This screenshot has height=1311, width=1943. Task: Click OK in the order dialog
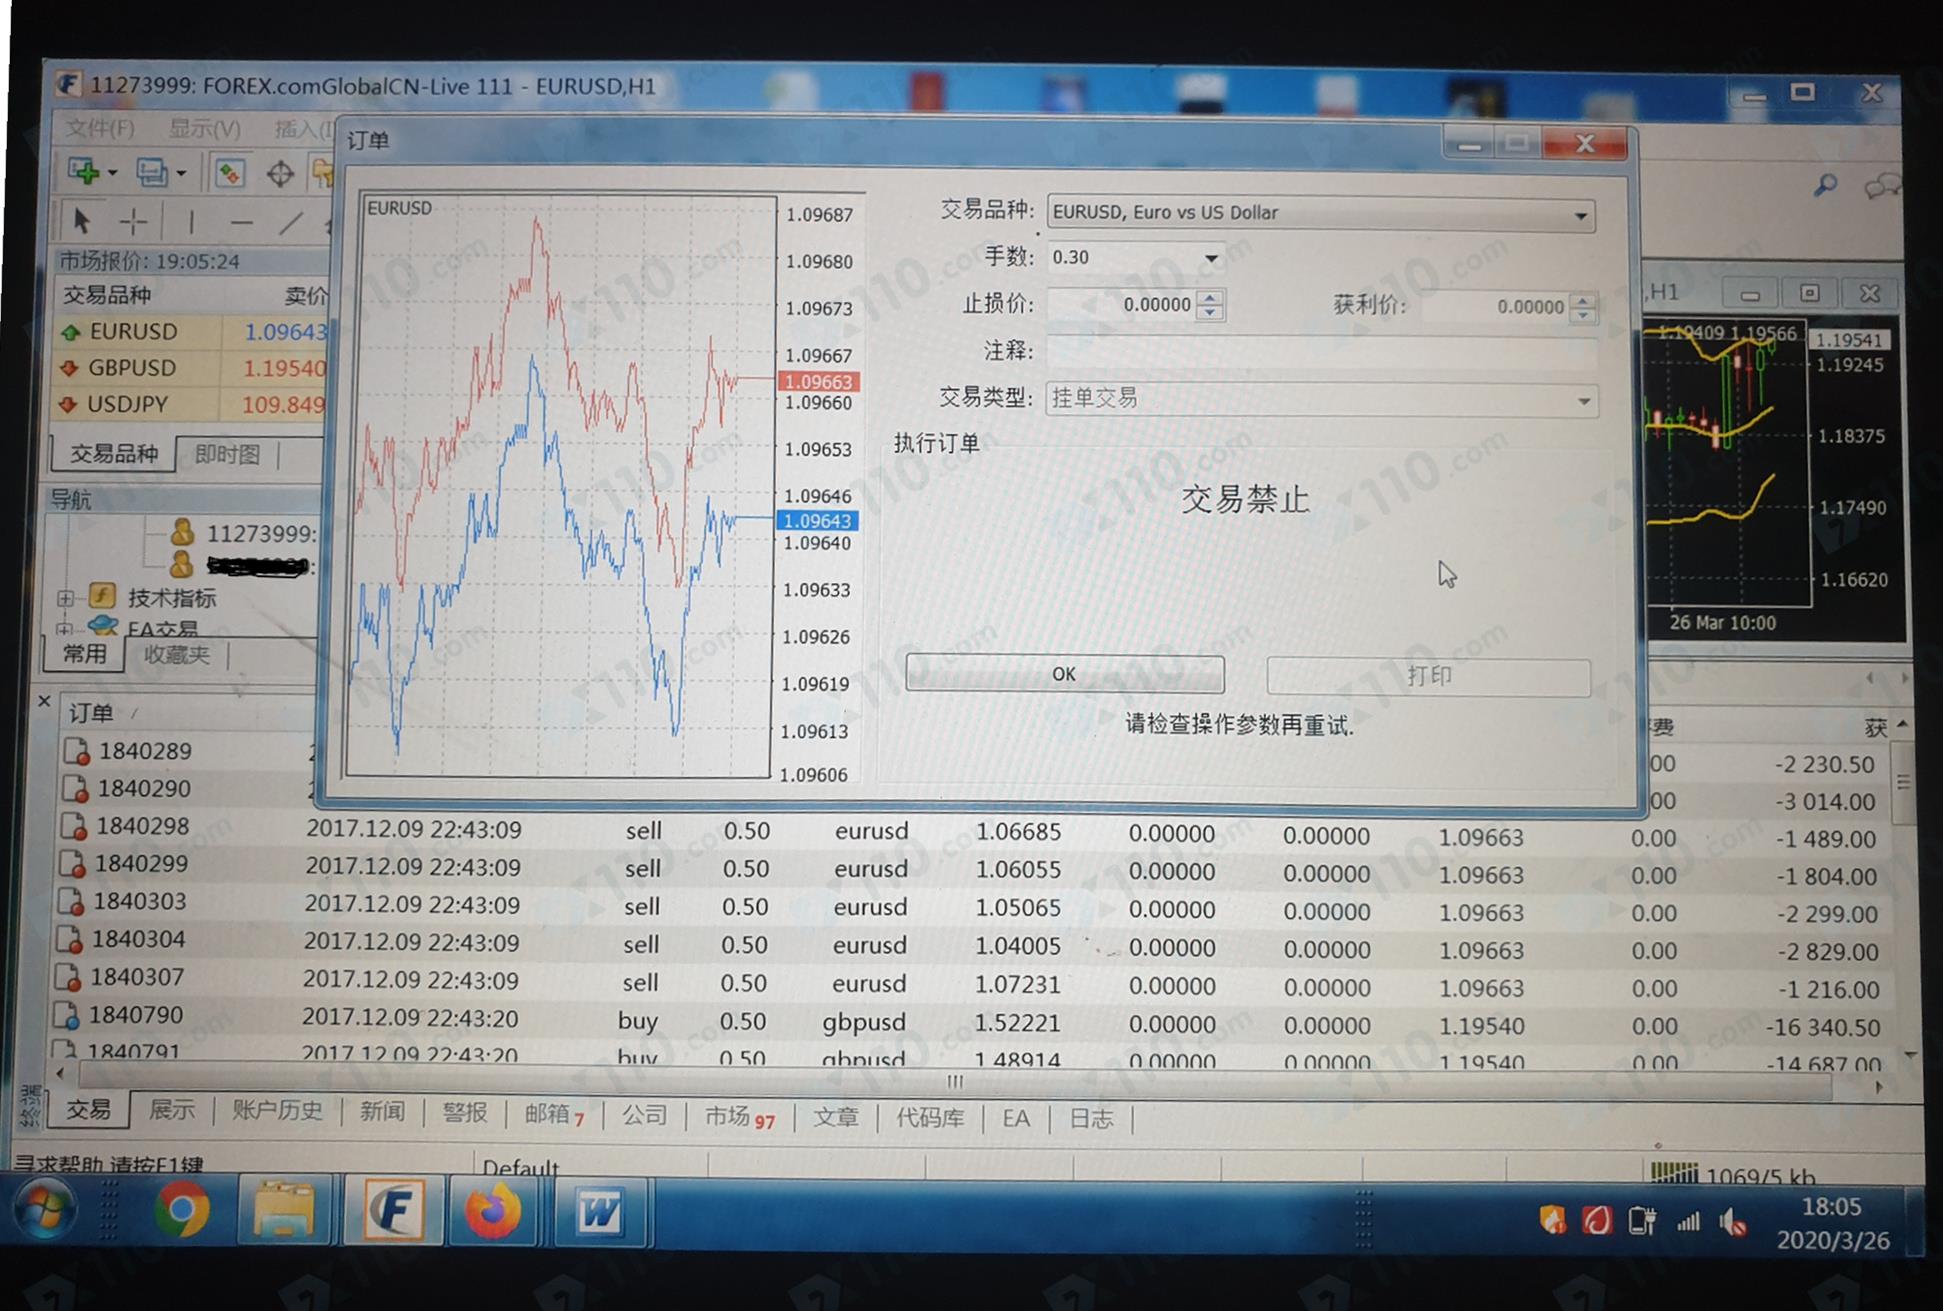[x=1064, y=674]
